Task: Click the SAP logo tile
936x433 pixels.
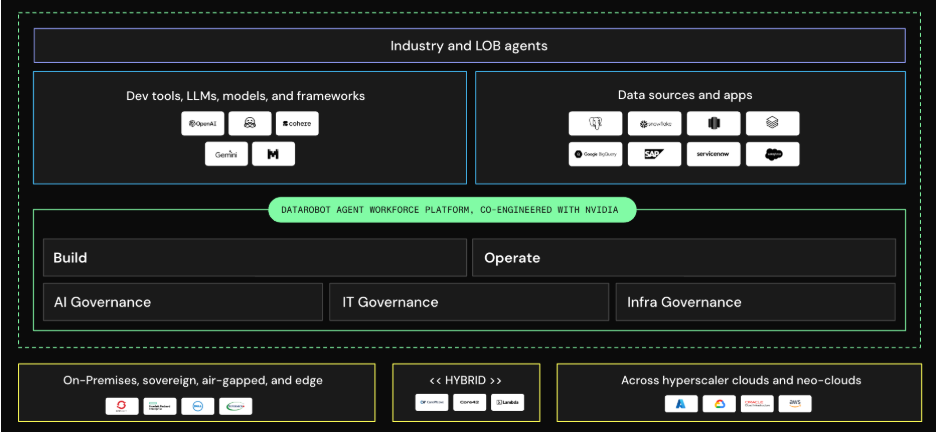Action: pyautogui.click(x=654, y=154)
